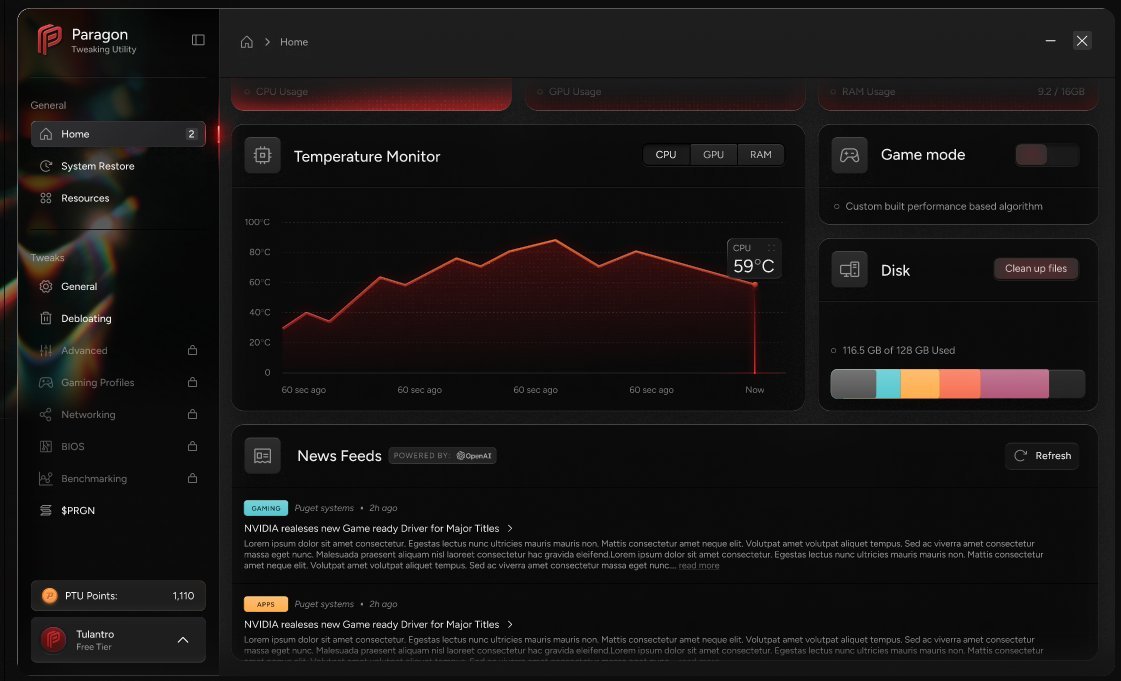Click the Tulantro user avatar
Screen dimensions: 1121x681
pos(53,640)
